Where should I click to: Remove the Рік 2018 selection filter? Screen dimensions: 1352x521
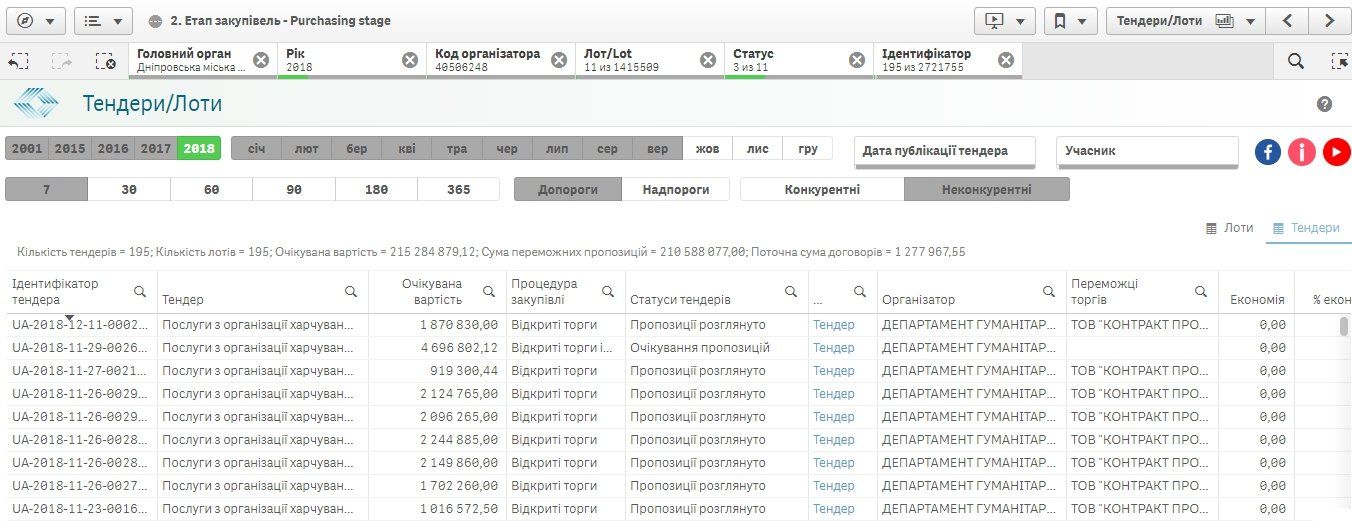410,60
